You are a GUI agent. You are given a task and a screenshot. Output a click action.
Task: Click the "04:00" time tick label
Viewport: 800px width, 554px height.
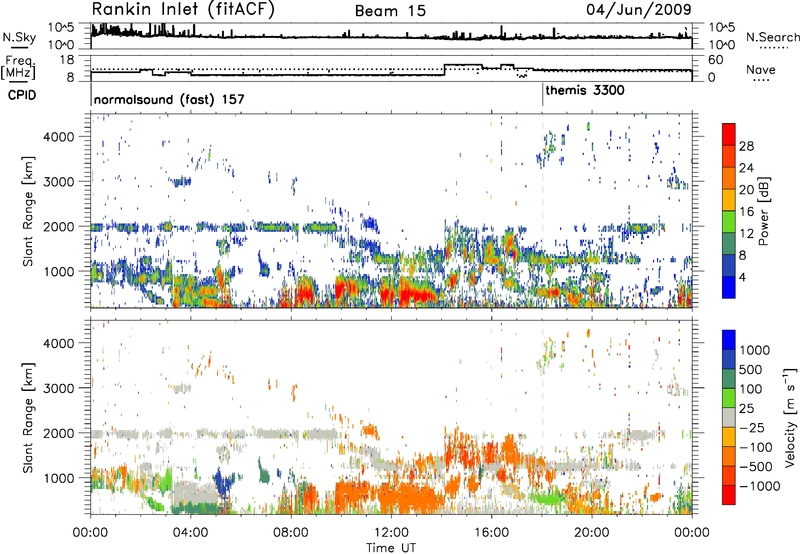pos(191,533)
